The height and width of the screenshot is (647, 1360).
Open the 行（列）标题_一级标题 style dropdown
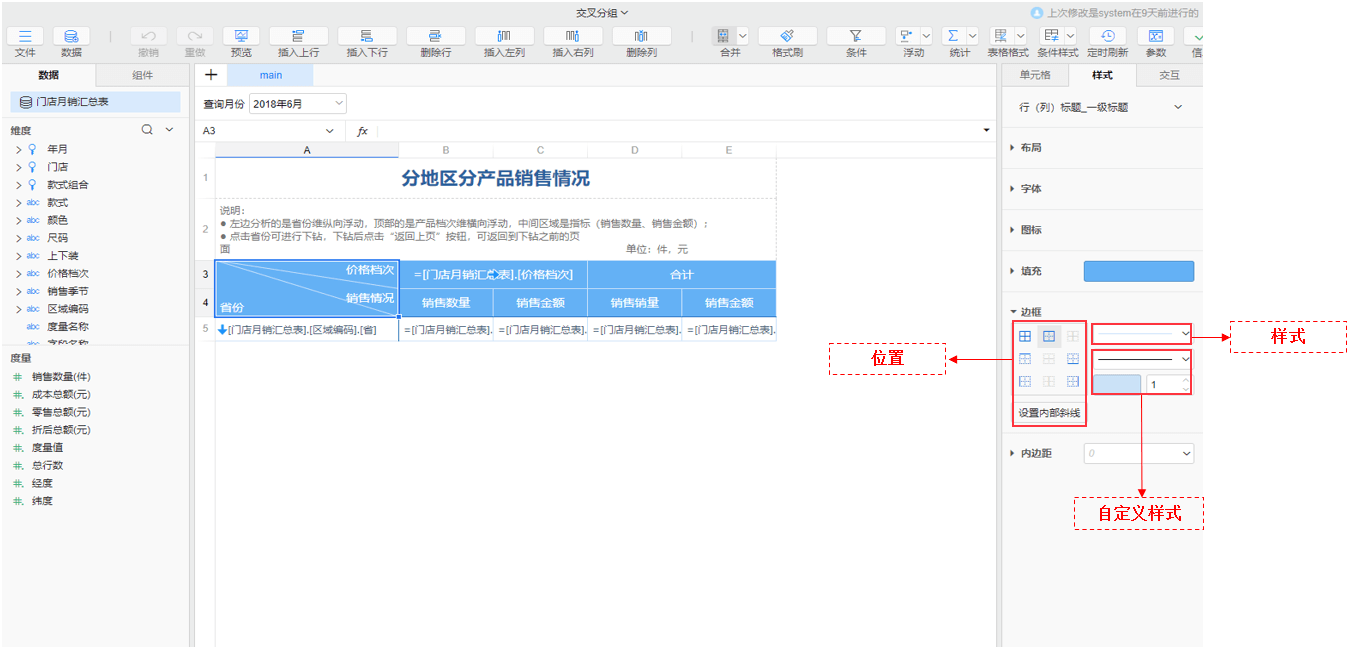click(1101, 107)
